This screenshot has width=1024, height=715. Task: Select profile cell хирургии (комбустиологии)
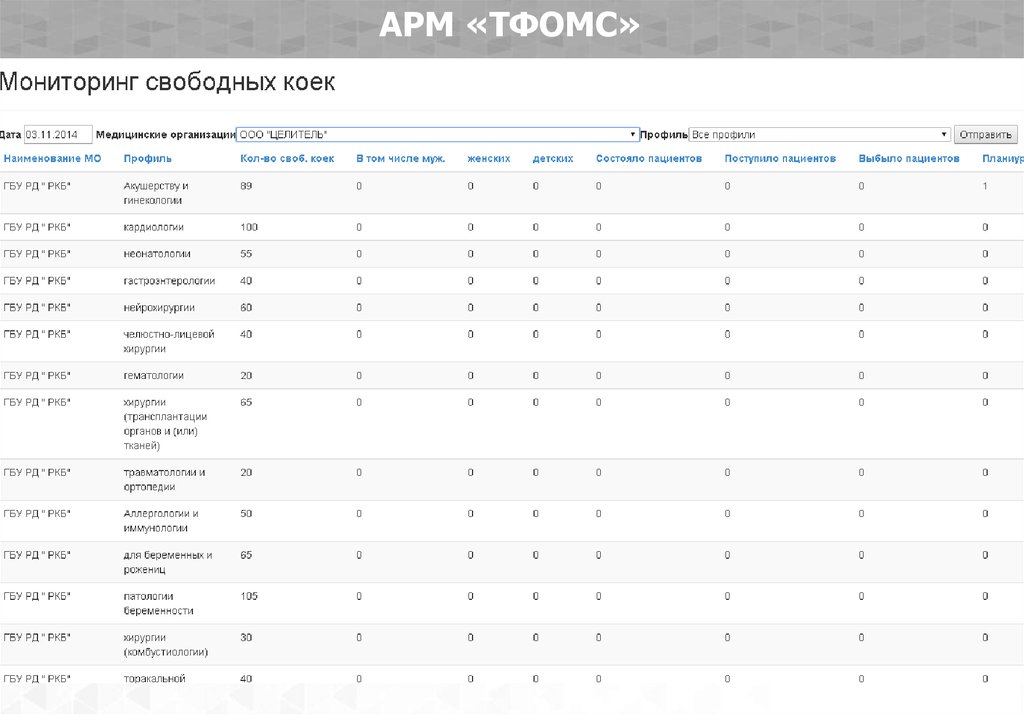click(x=165, y=644)
